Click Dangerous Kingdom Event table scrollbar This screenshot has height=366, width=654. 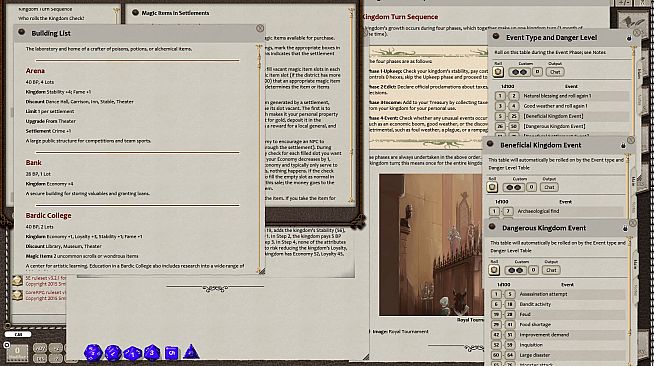[630, 300]
